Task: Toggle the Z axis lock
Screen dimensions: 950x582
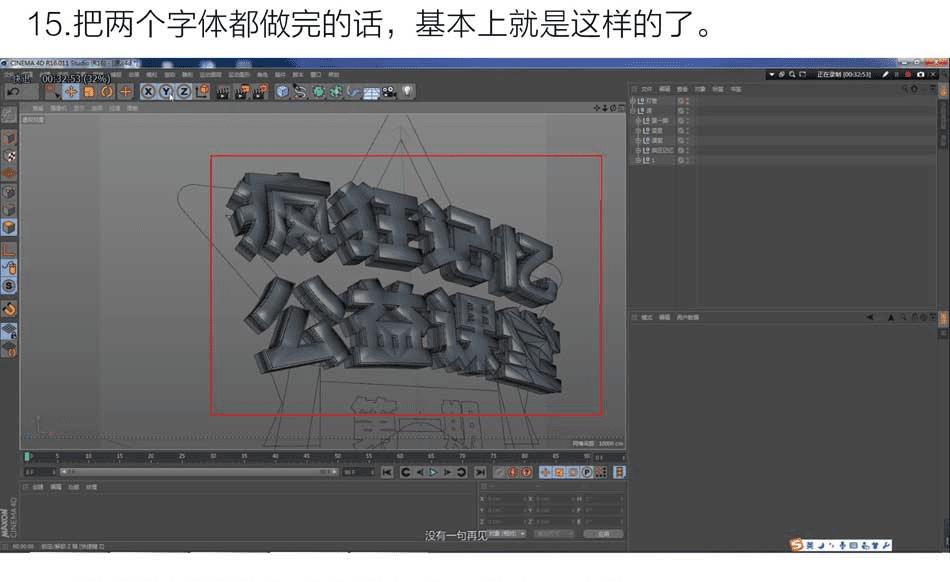Action: [x=184, y=91]
